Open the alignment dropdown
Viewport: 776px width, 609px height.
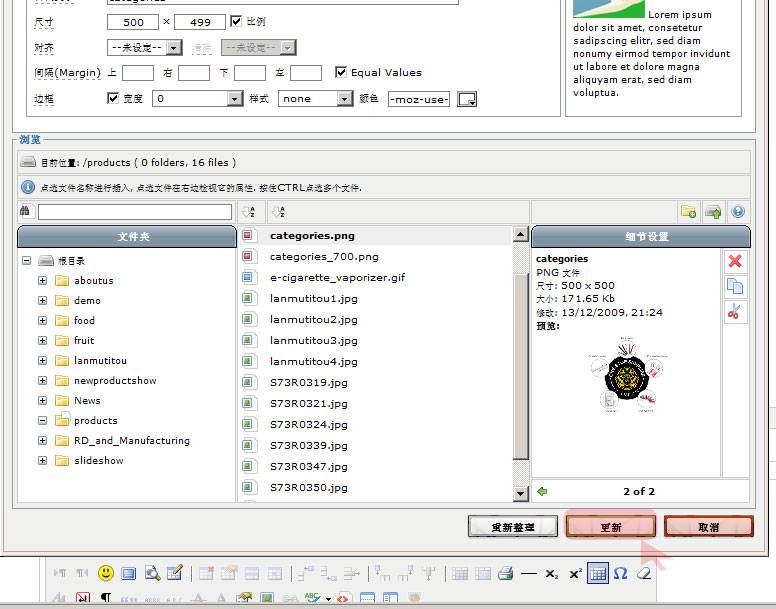[145, 47]
